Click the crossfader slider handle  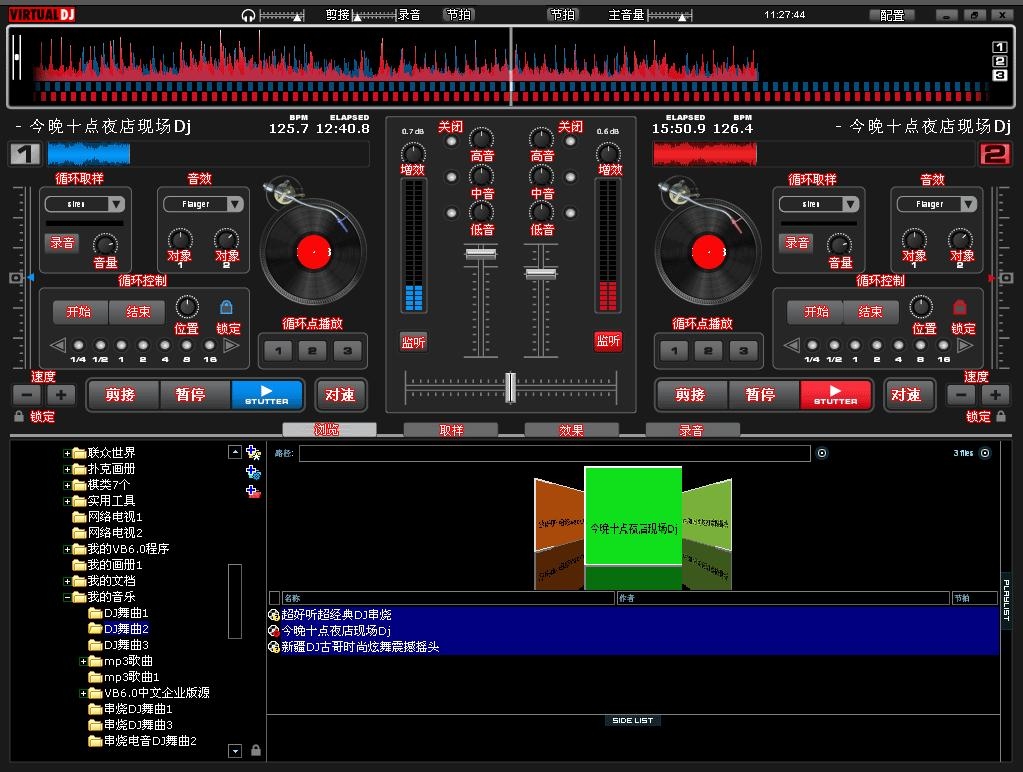click(x=511, y=387)
